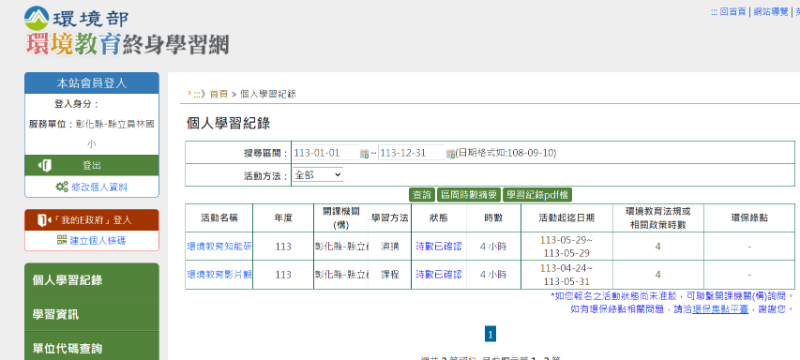This screenshot has width=800, height=360.
Task: Click the QR icon beside 建立個人條碼
Action: [x=62, y=240]
